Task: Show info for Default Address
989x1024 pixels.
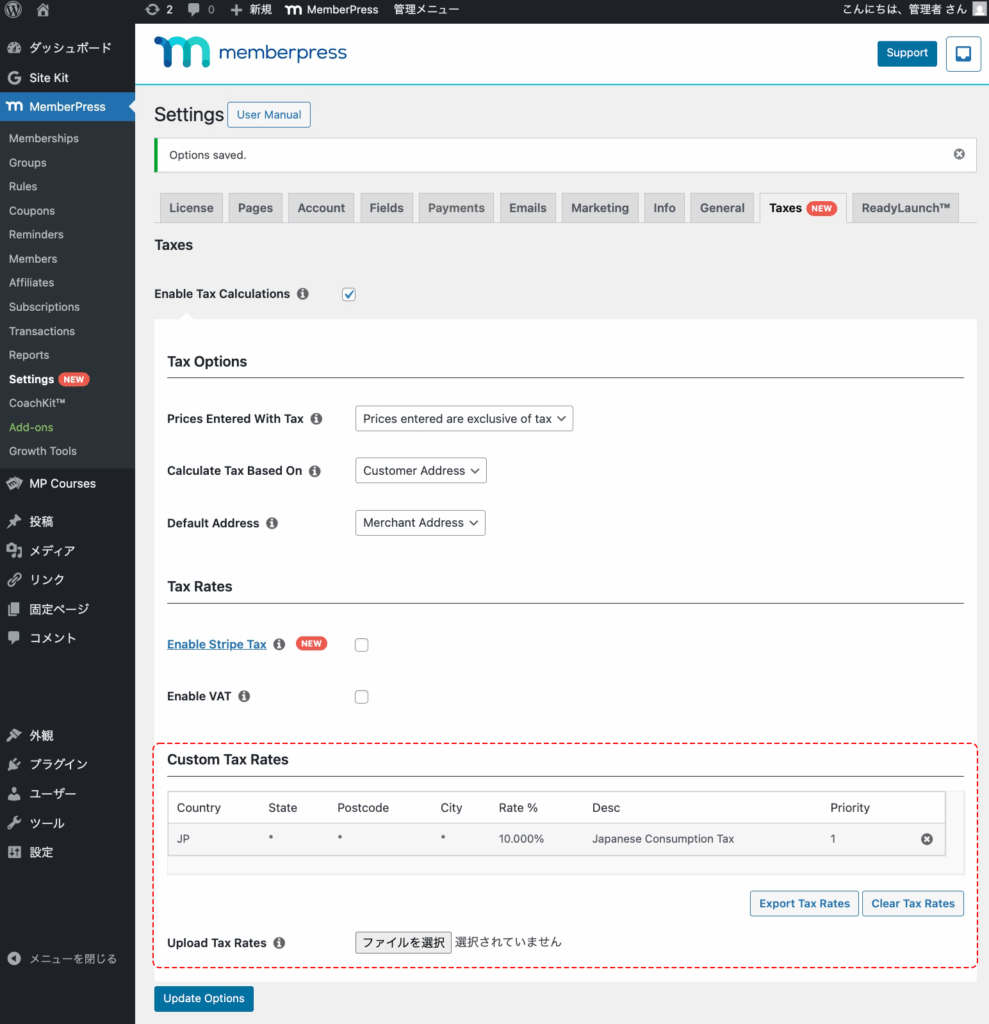Action: point(272,523)
